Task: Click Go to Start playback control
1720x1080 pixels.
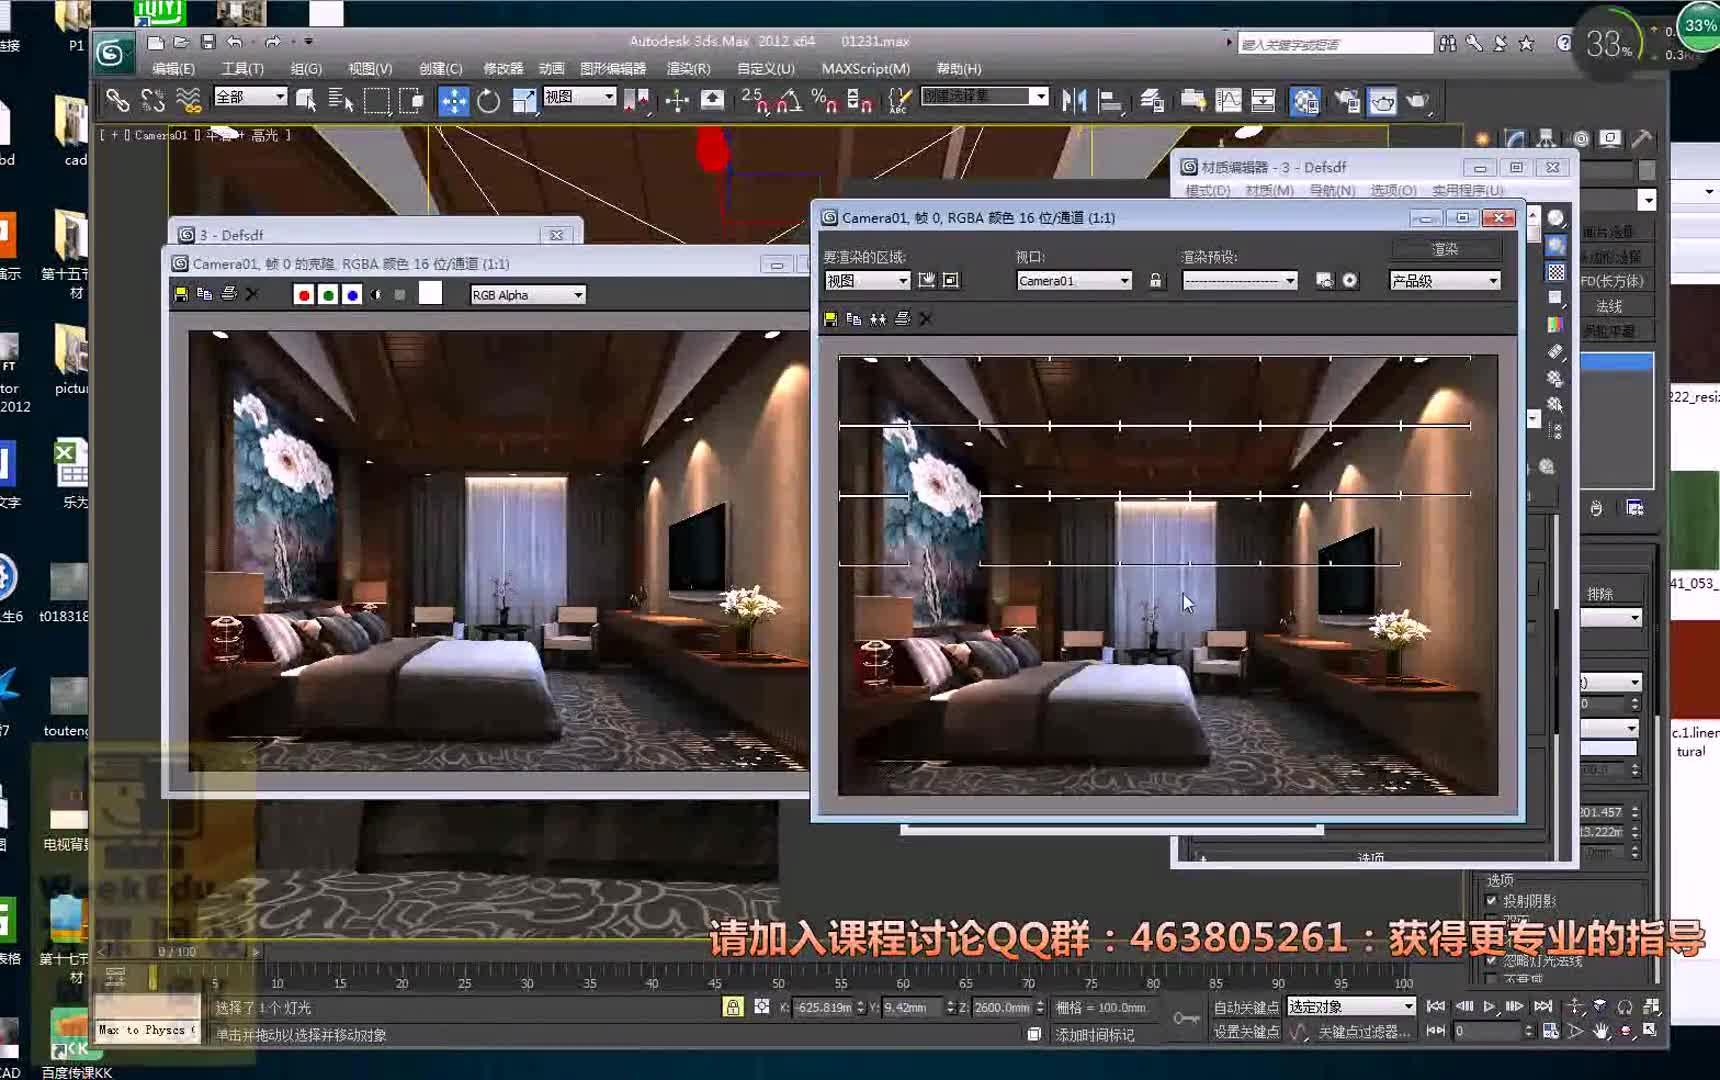Action: coord(1435,1007)
